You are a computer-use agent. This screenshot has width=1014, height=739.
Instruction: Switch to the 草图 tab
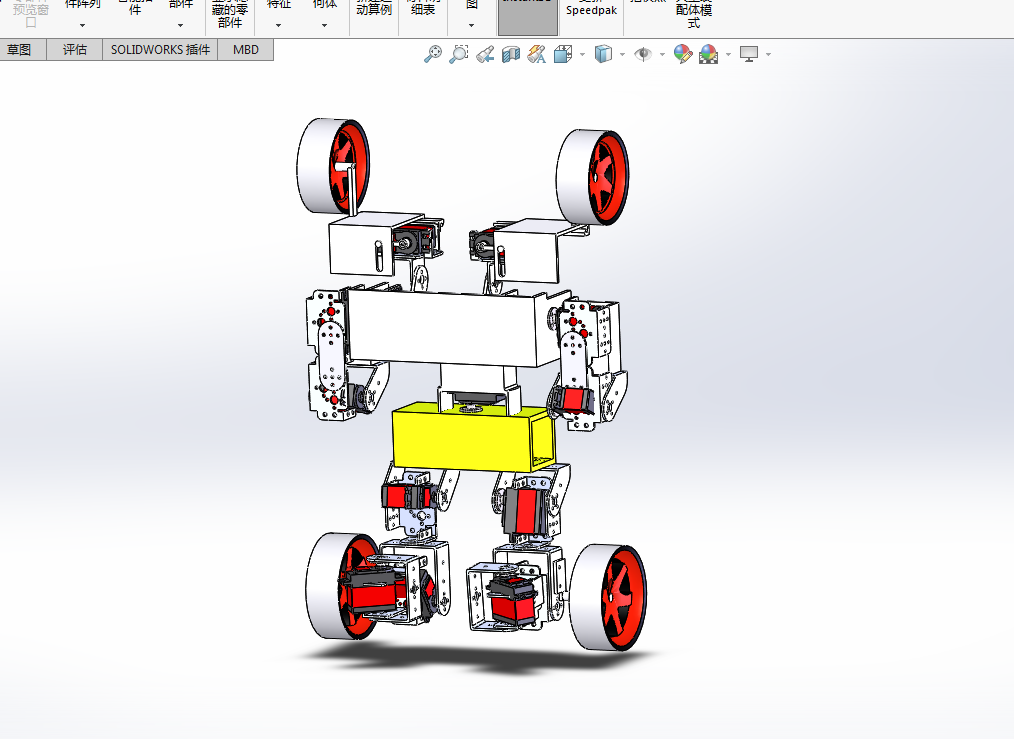[19, 50]
